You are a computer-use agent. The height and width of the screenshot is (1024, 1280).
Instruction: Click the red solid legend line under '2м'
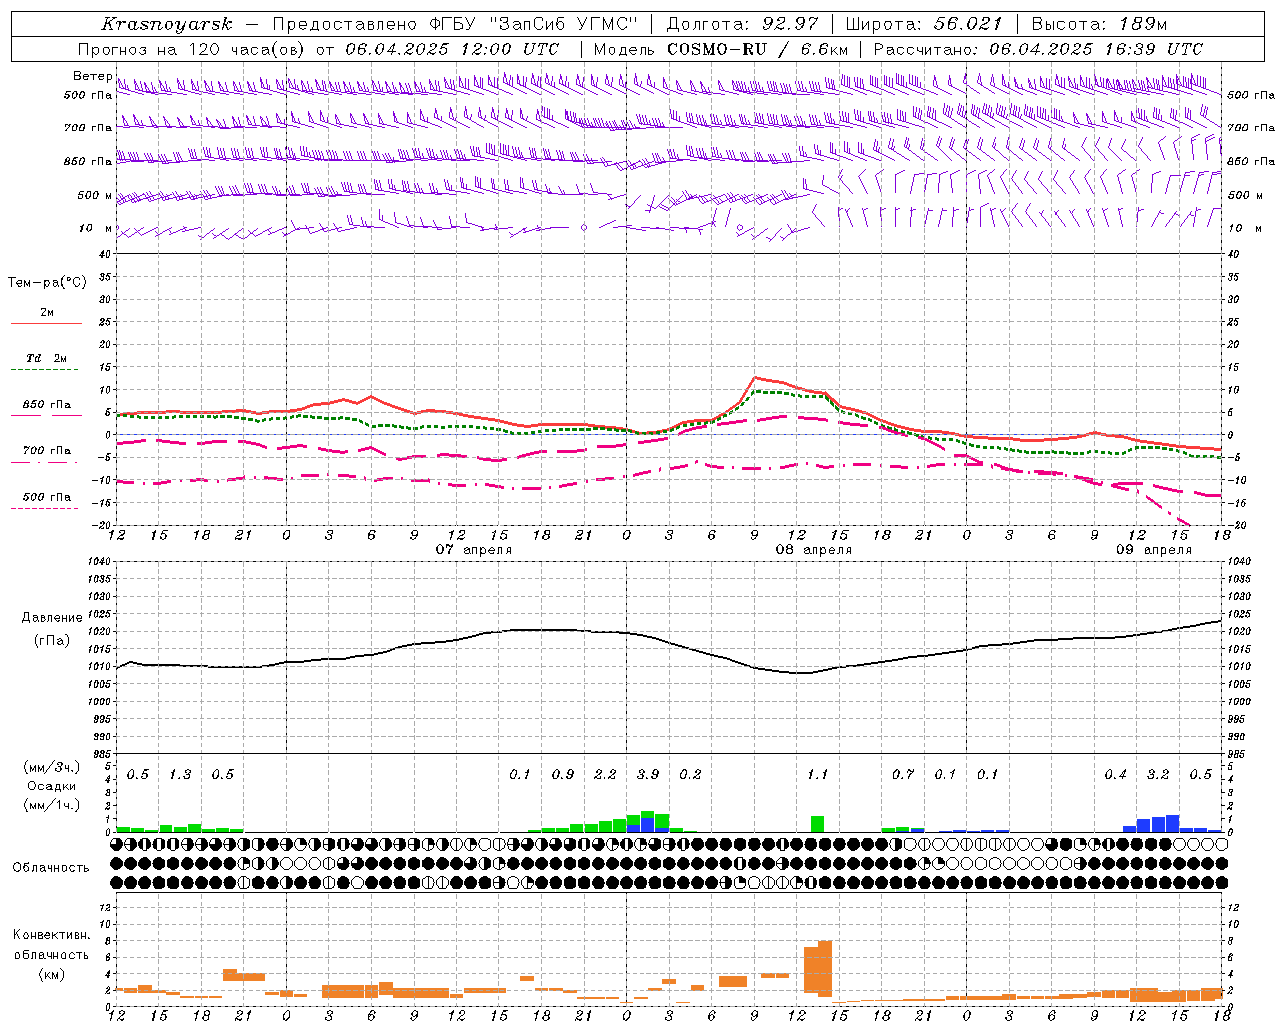(x=46, y=324)
